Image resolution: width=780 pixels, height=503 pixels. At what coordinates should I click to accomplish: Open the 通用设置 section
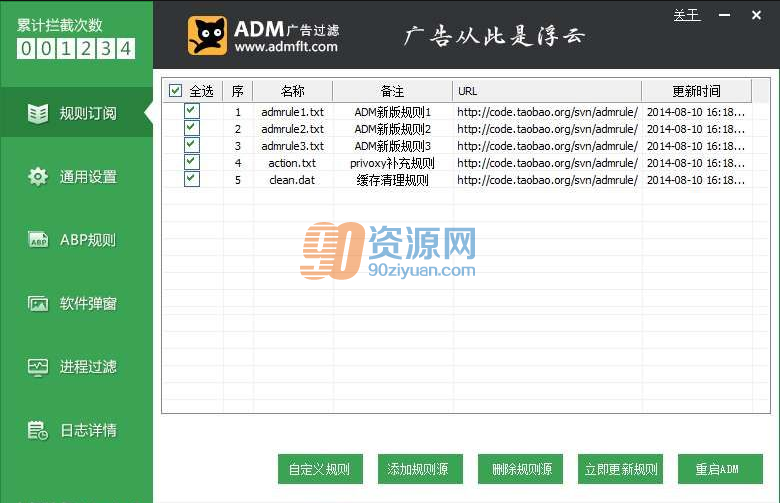click(x=77, y=177)
